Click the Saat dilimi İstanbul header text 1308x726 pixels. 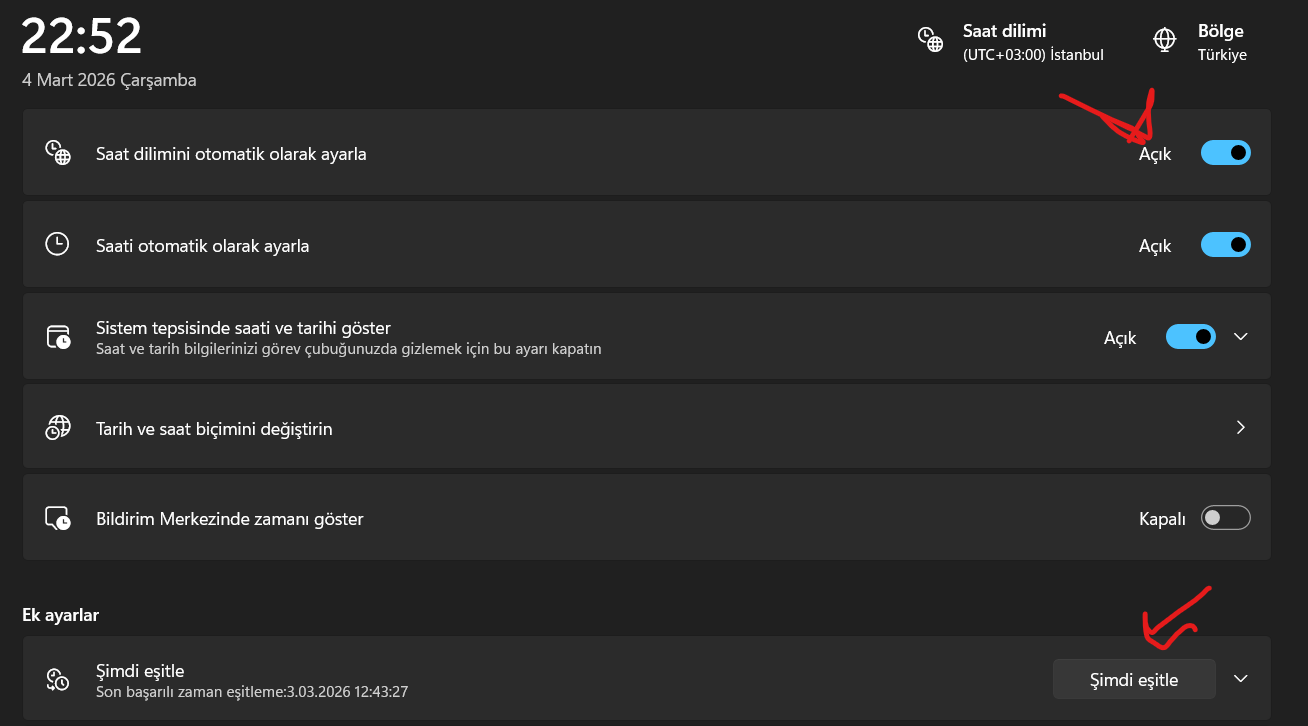point(1032,43)
